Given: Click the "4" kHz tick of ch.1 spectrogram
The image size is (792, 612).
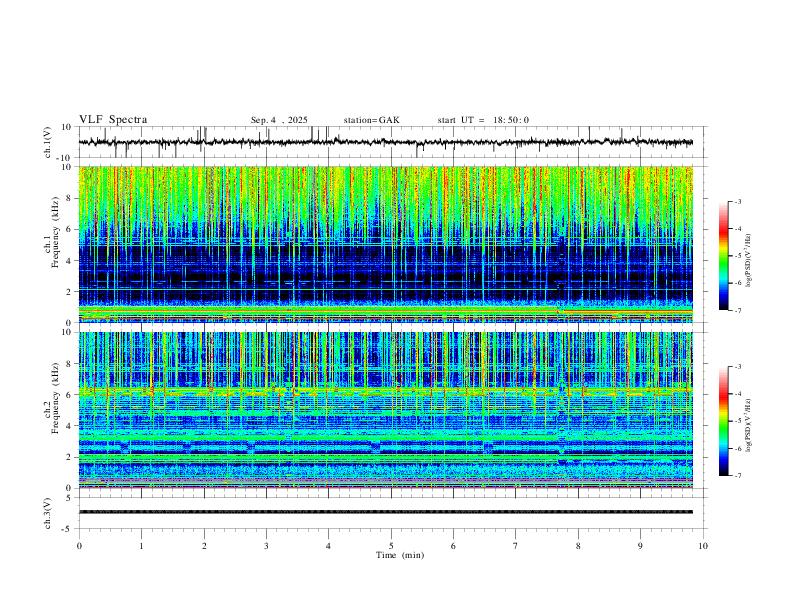Looking at the screenshot, I should coord(69,261).
